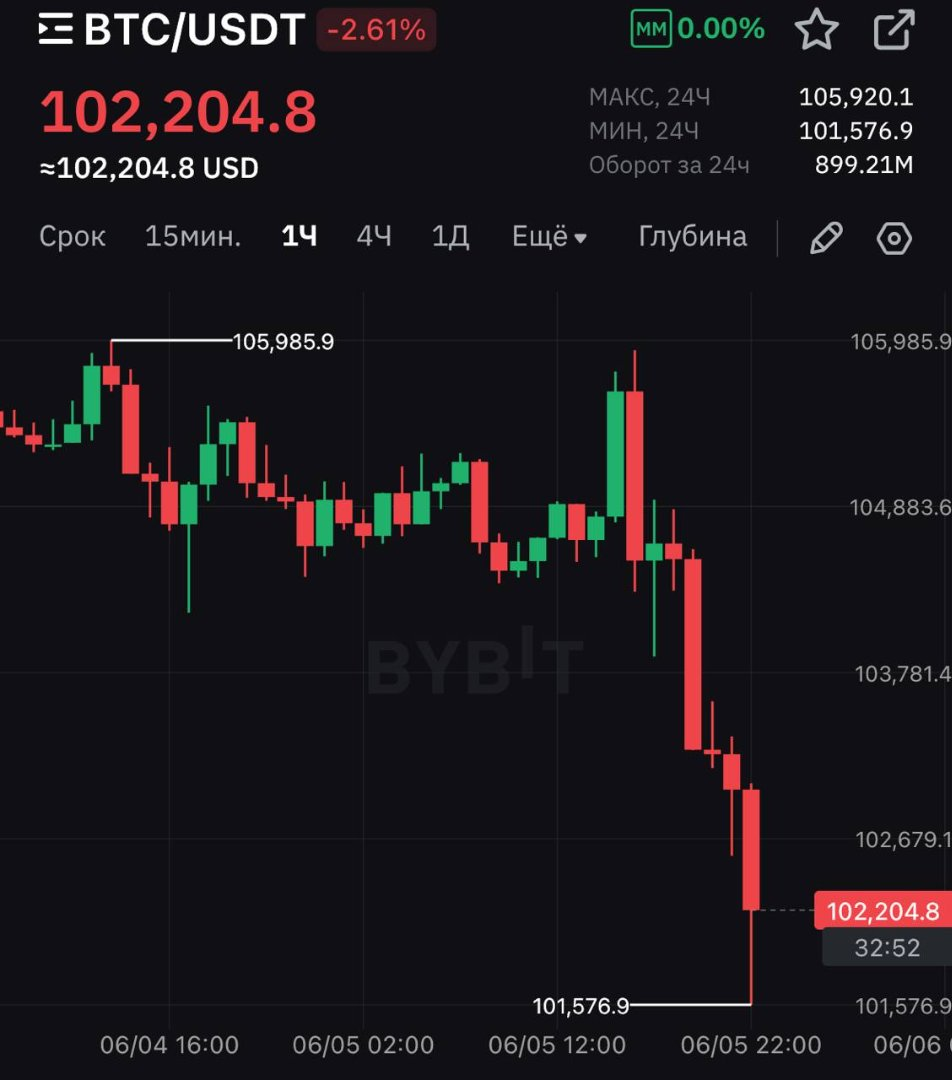Choose the Срок chart view
Screen dimensions: 952x1080
coord(72,237)
